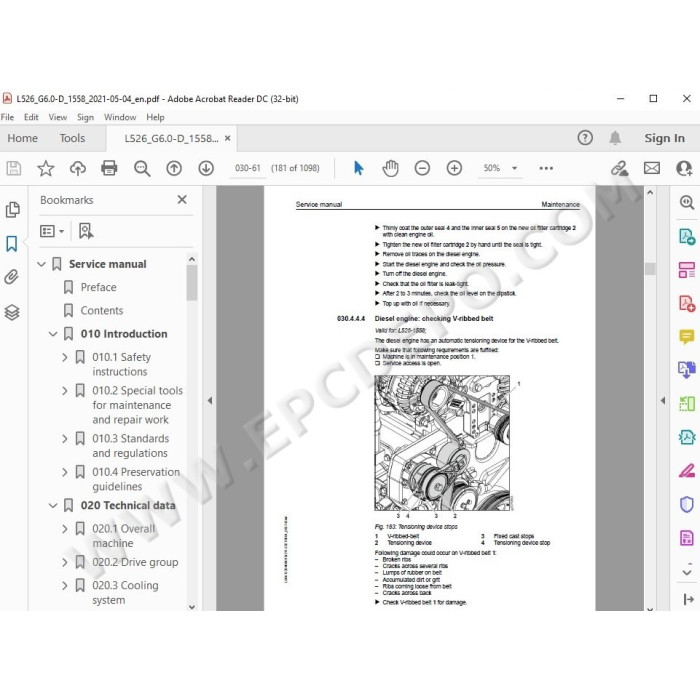Click the 50% zoom value field
This screenshot has height=700, width=700.
point(492,168)
